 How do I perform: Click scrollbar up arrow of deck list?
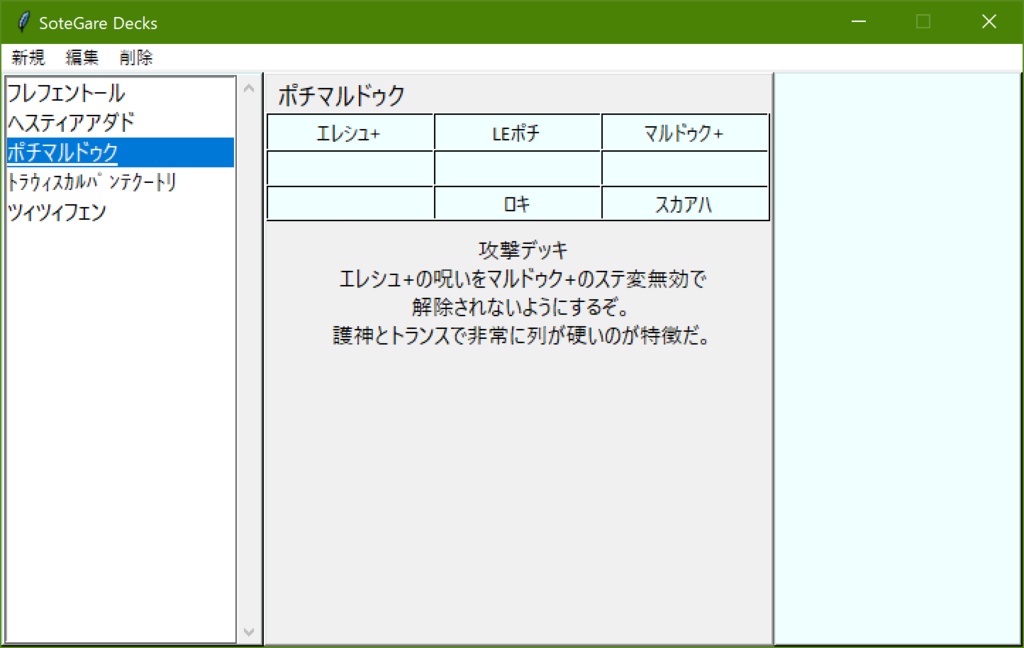point(249,88)
